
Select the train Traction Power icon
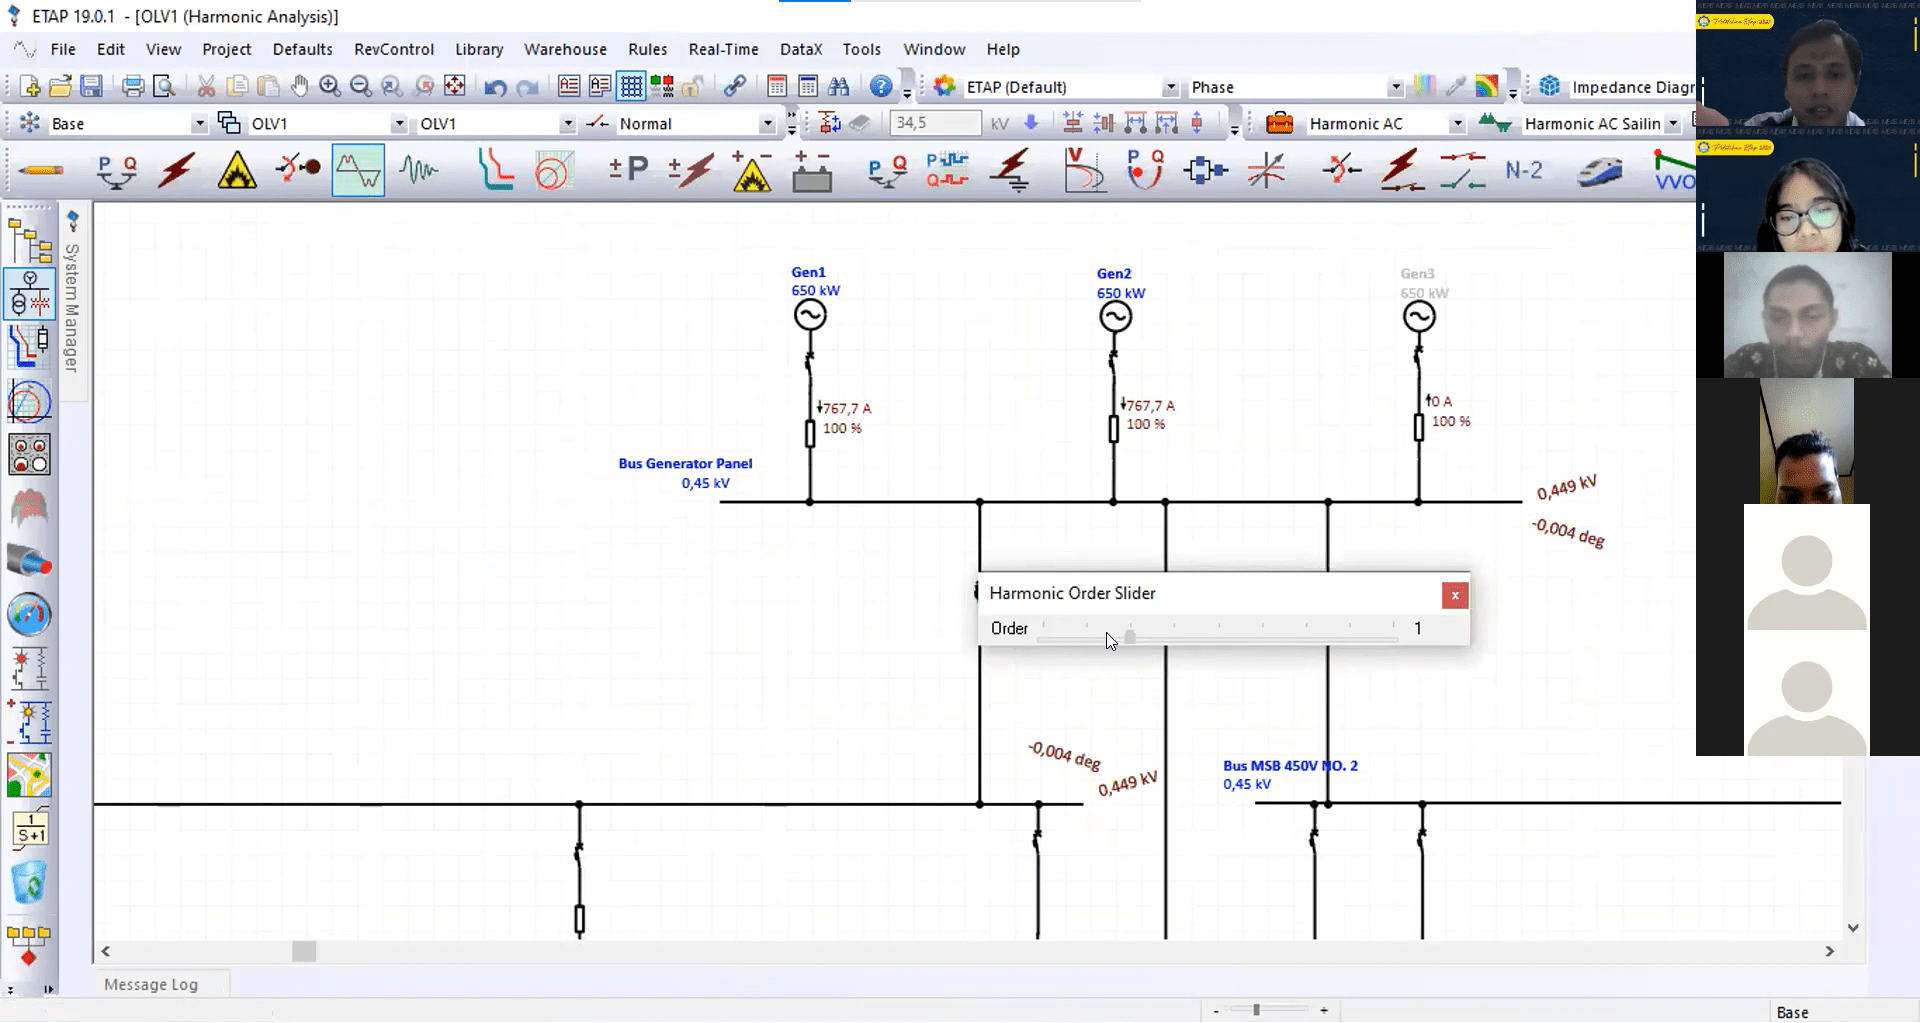click(x=1599, y=171)
